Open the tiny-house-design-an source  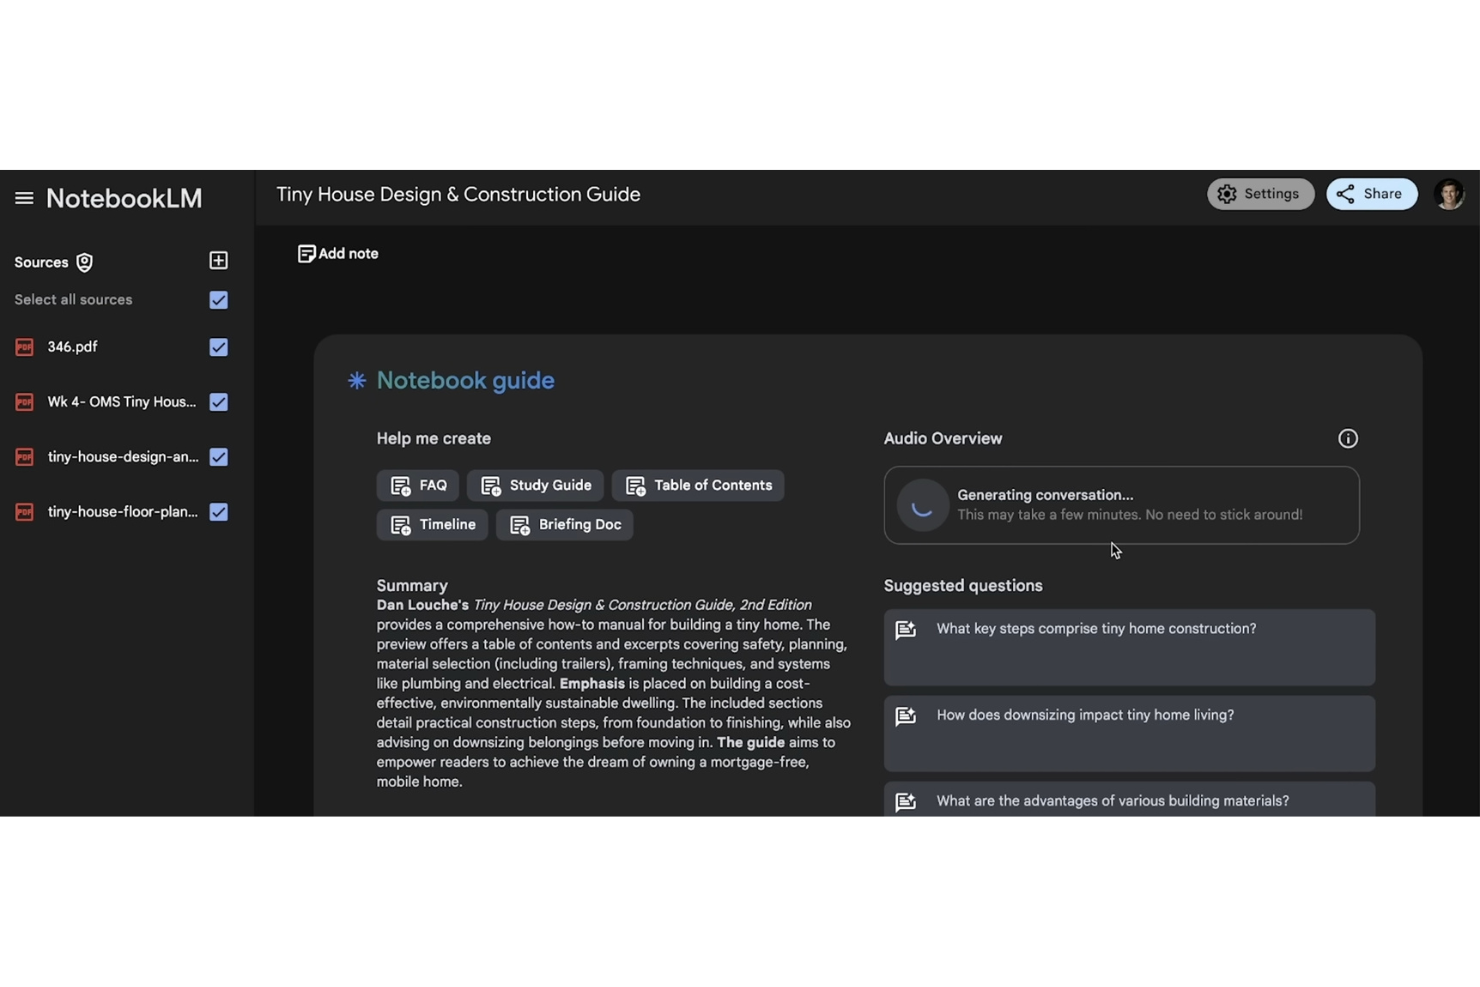(123, 457)
